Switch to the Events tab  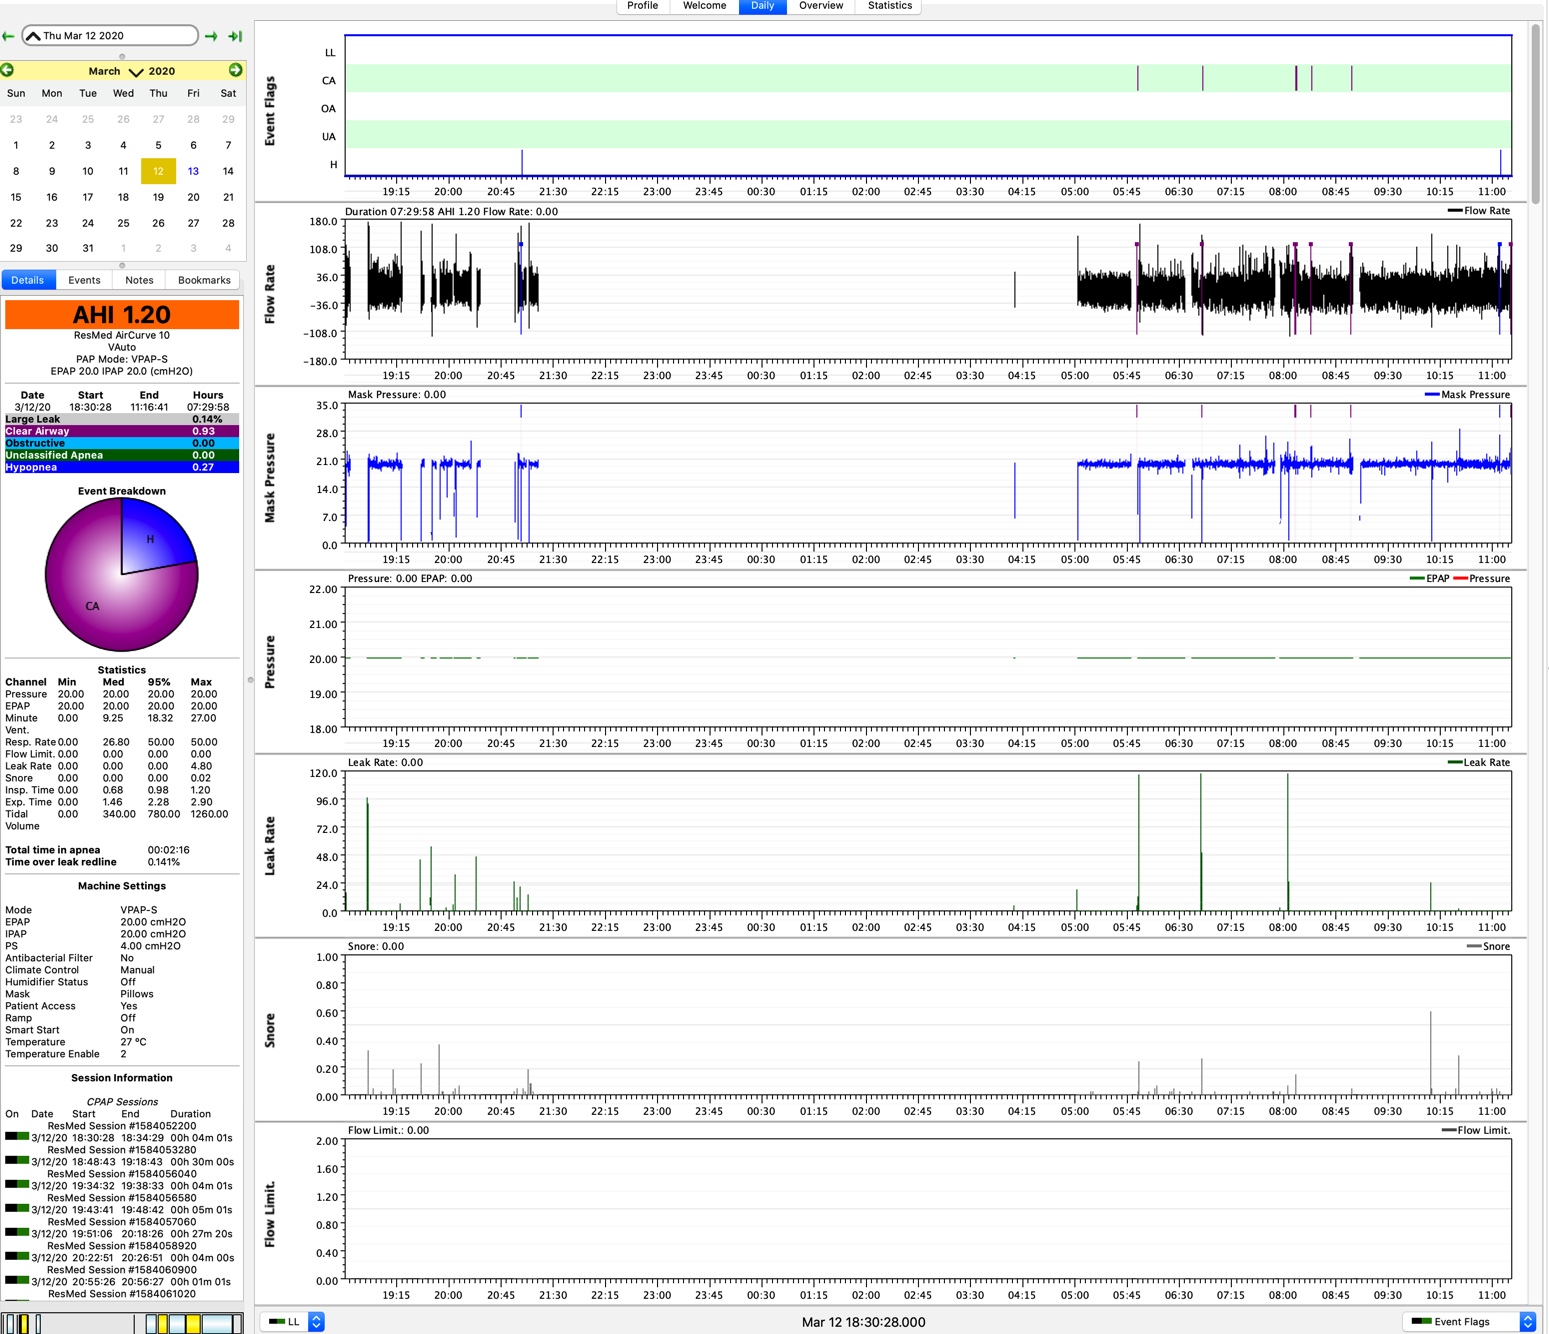(84, 280)
